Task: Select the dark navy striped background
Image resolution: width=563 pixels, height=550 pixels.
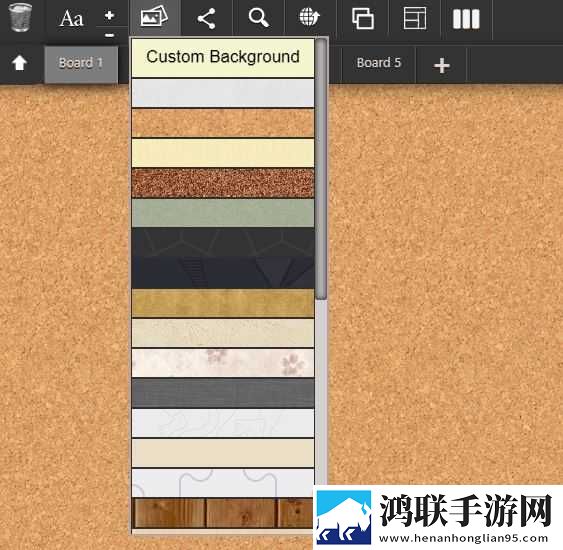Action: point(223,273)
